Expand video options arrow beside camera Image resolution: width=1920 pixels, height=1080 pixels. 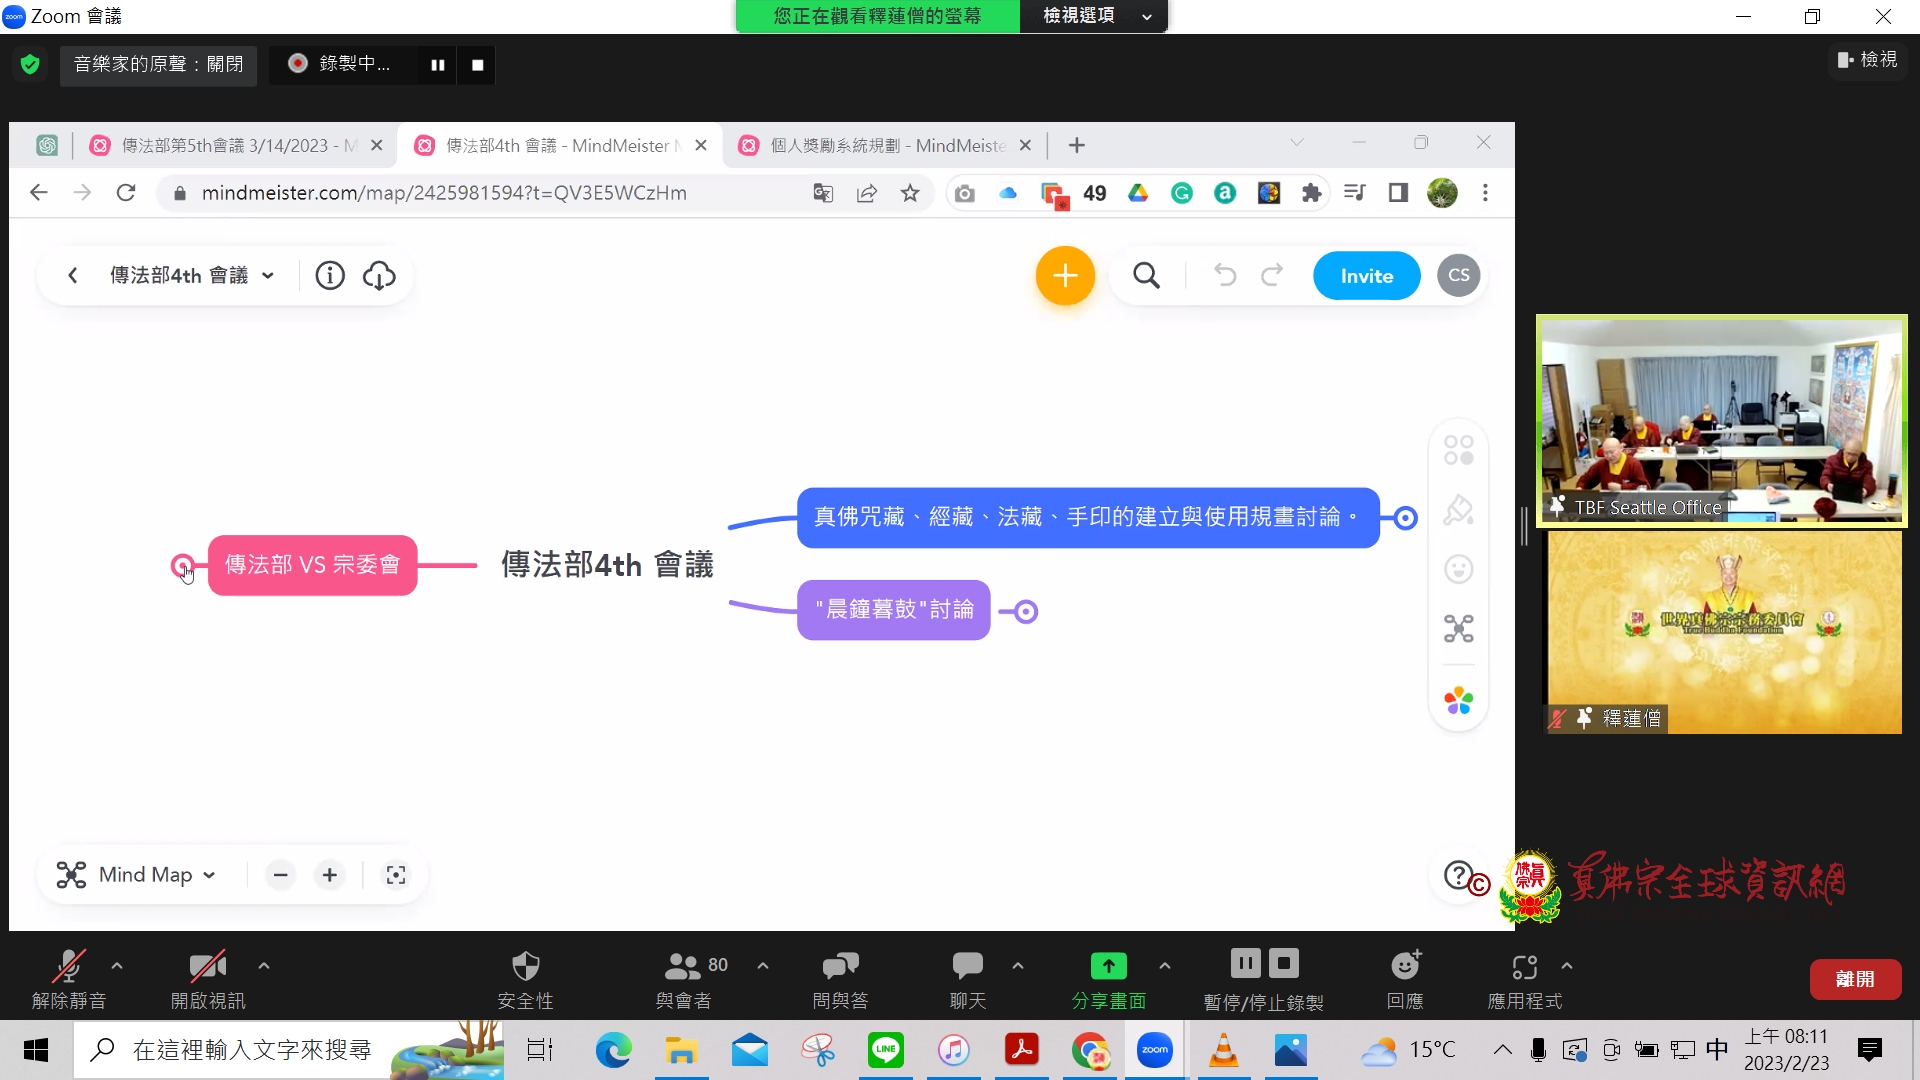tap(264, 966)
